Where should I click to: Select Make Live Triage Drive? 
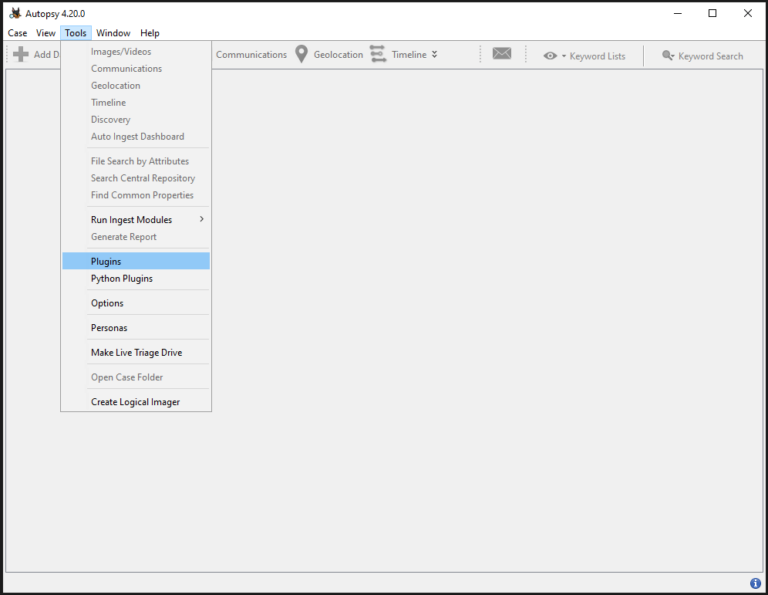136,353
